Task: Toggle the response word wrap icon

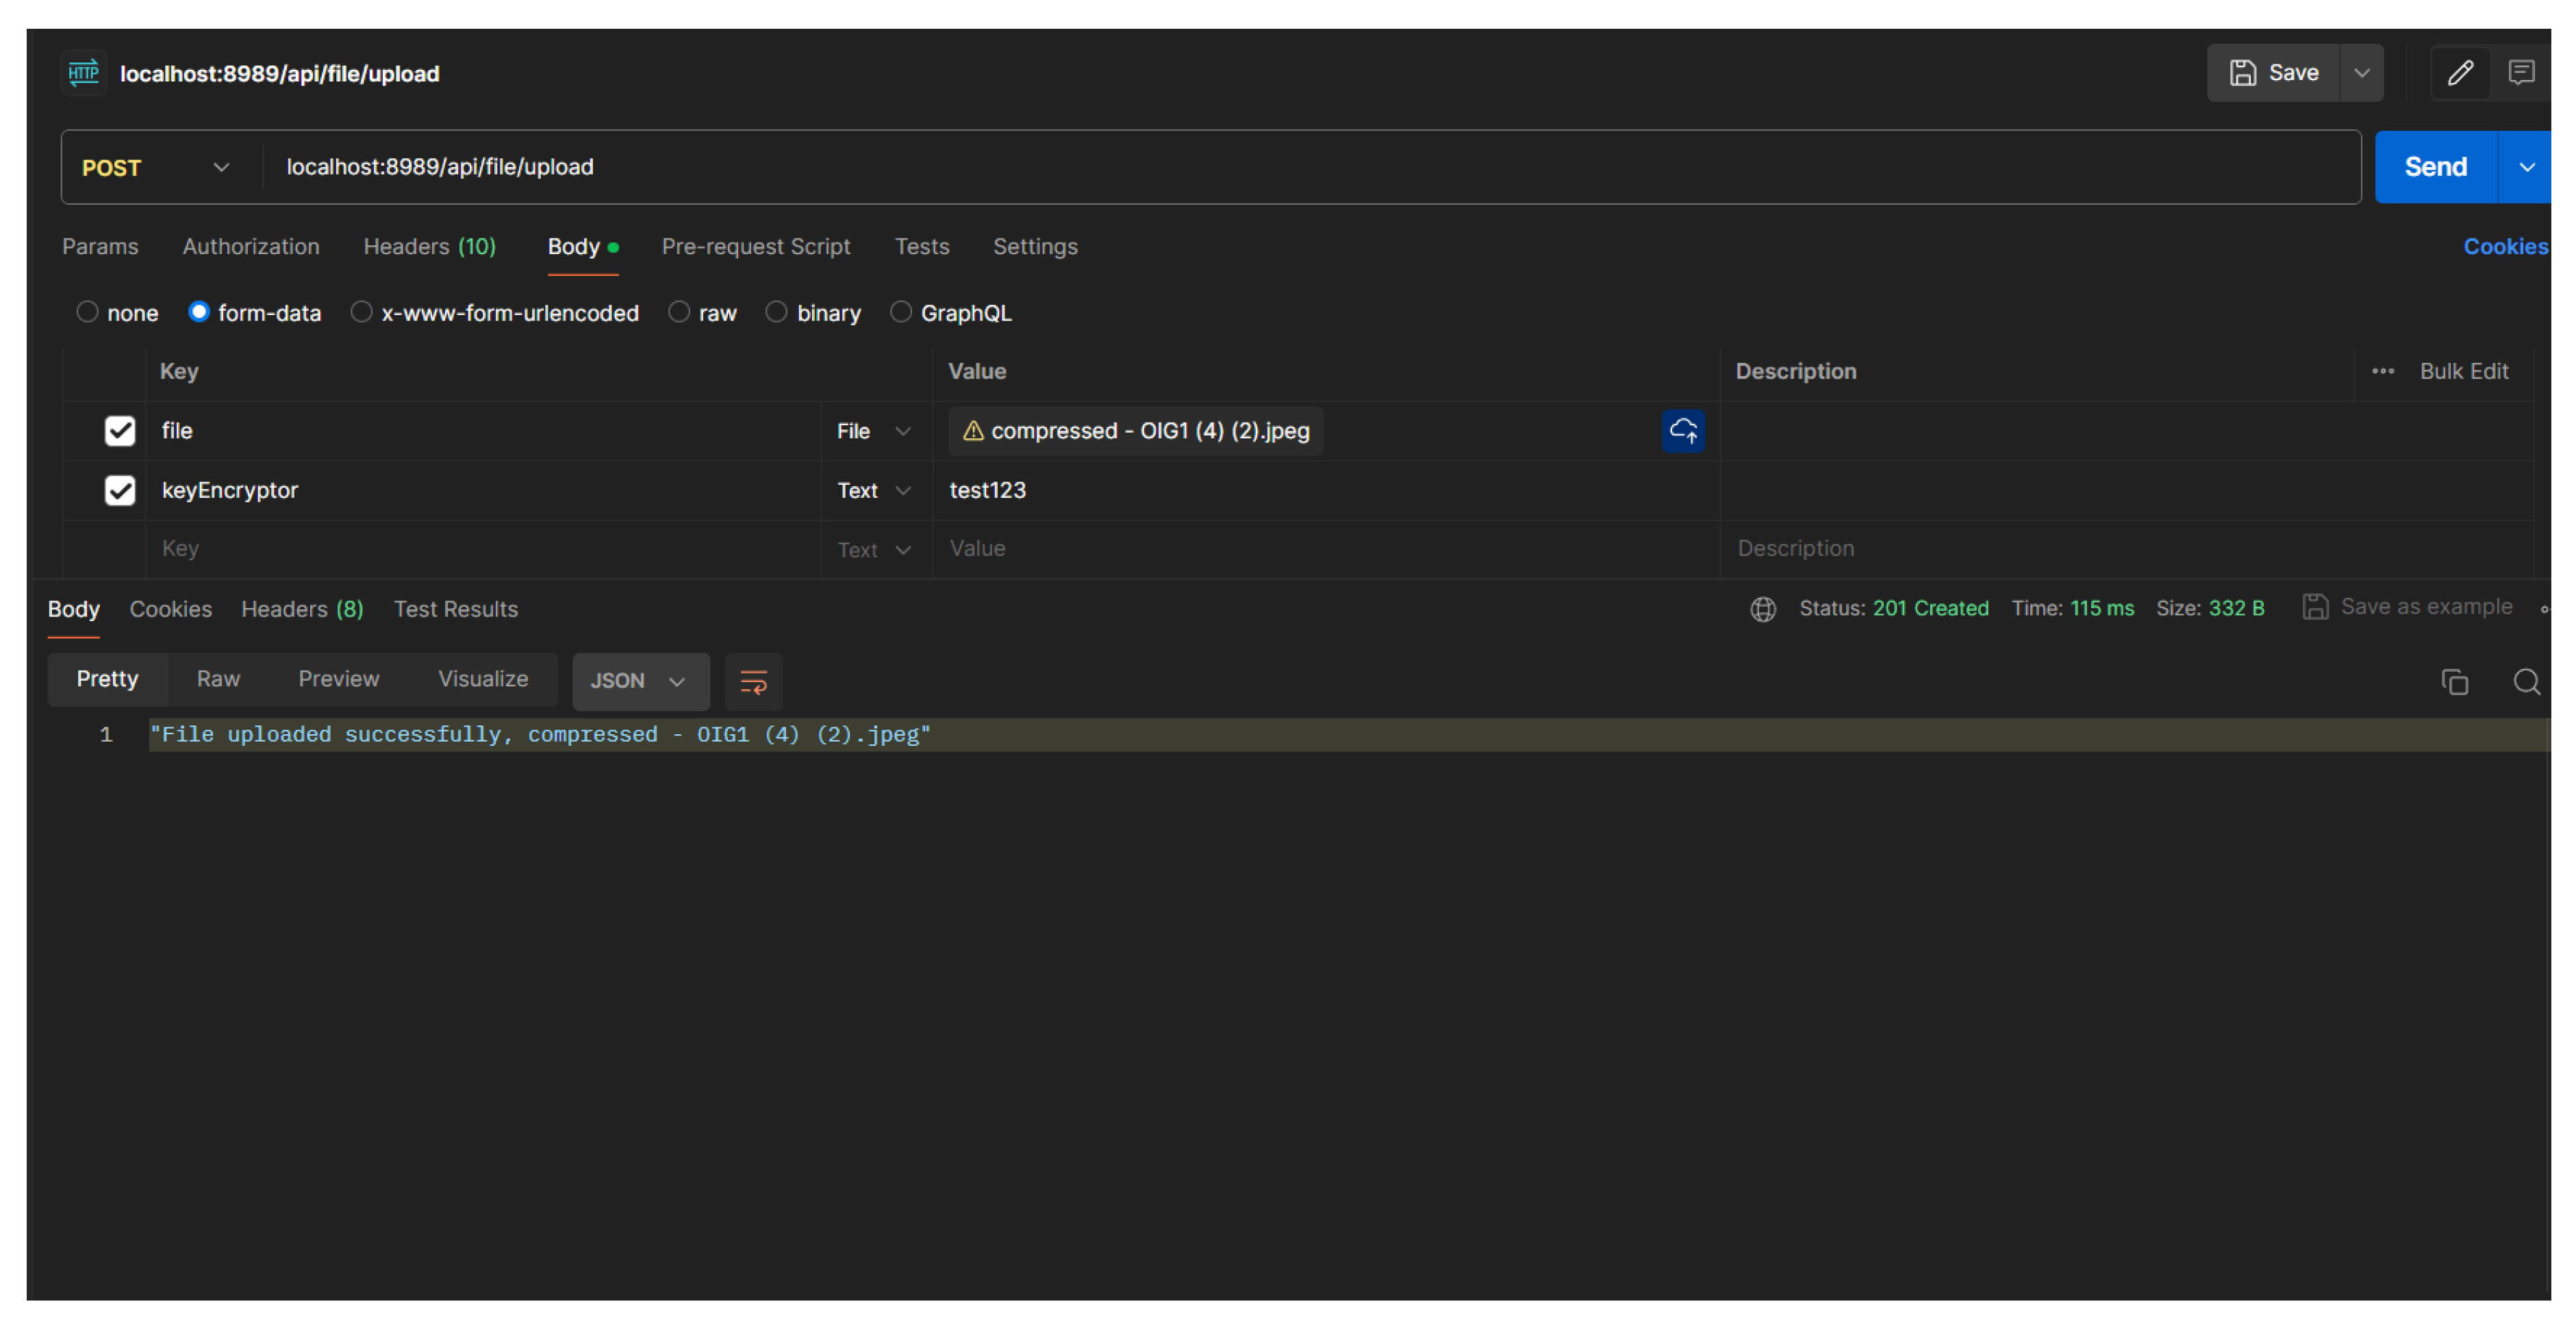Action: 753,682
